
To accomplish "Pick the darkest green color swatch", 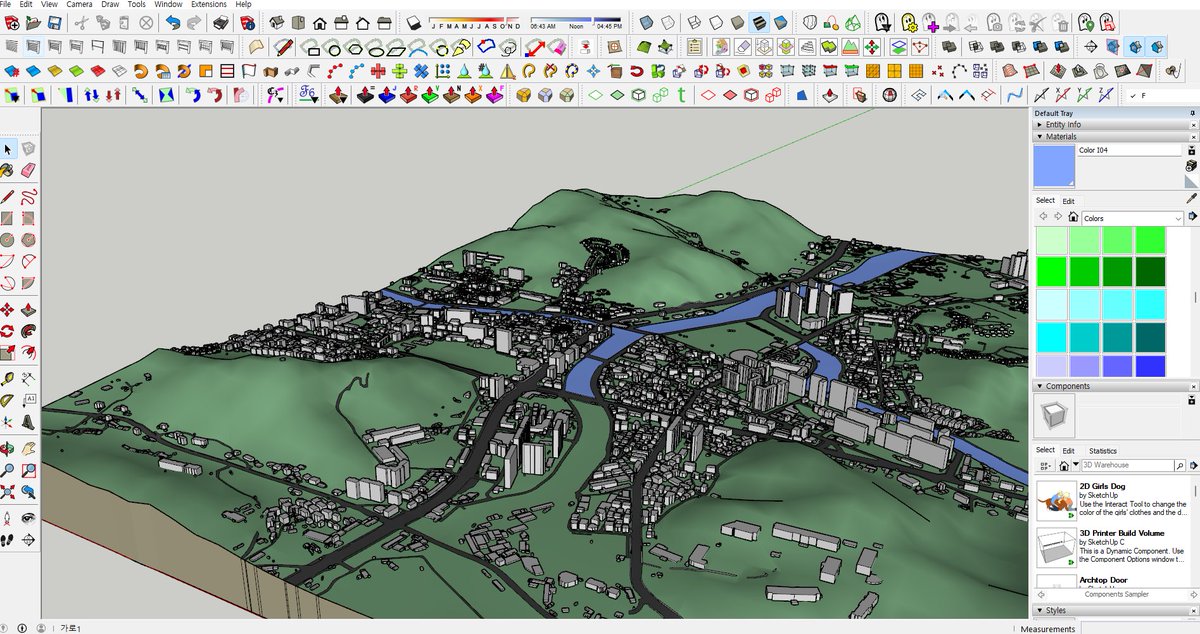I will tap(1151, 271).
